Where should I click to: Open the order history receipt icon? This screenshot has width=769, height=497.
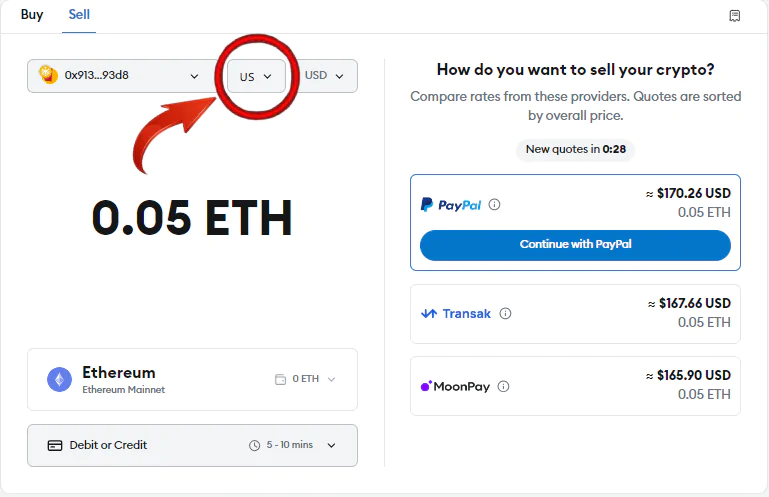pos(734,16)
